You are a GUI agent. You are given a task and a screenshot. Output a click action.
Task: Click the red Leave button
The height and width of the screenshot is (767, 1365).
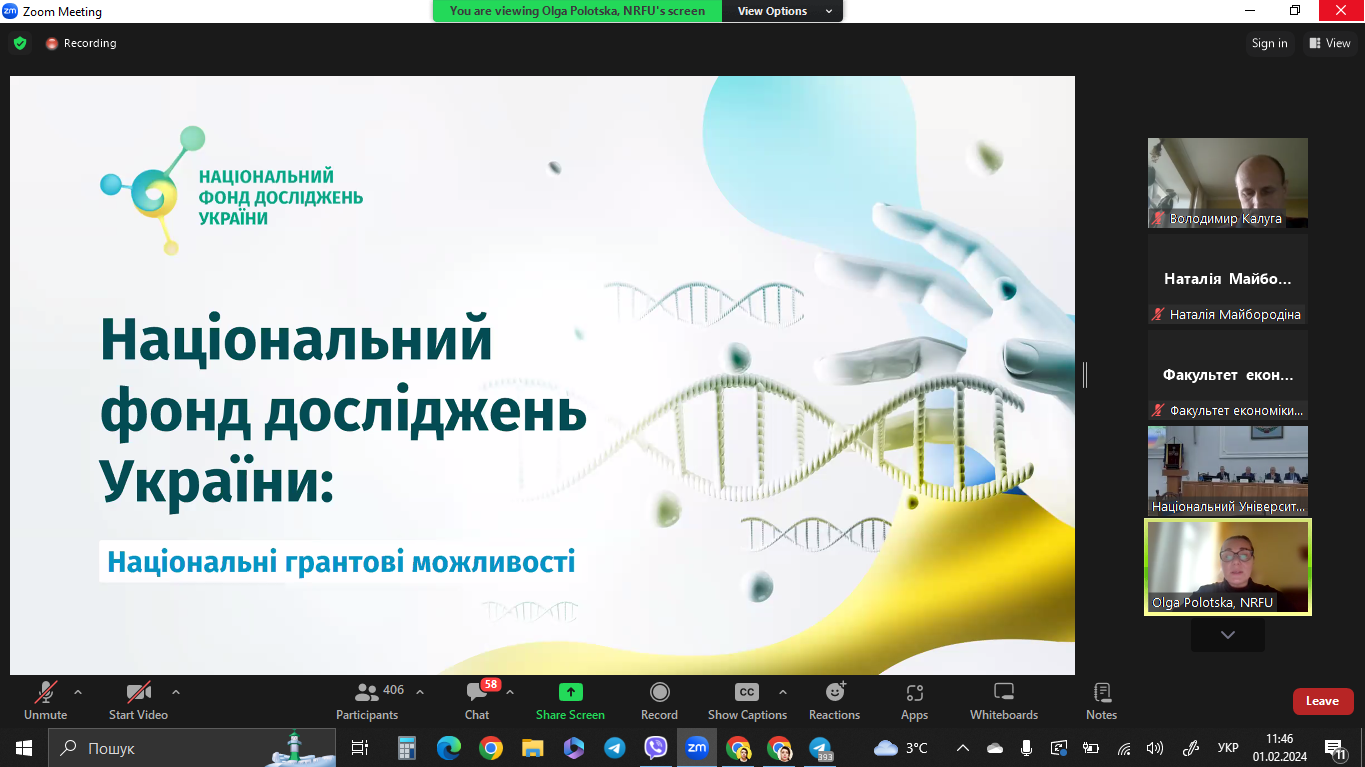1322,701
